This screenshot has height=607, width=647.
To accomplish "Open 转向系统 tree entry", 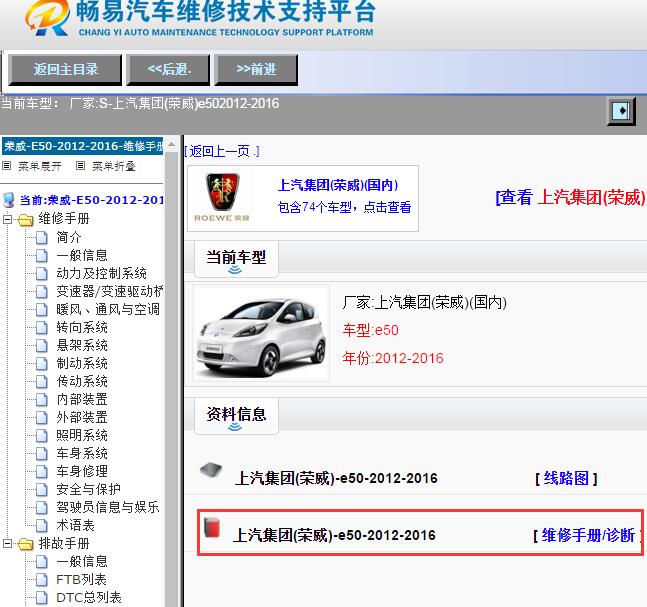I will coord(82,327).
